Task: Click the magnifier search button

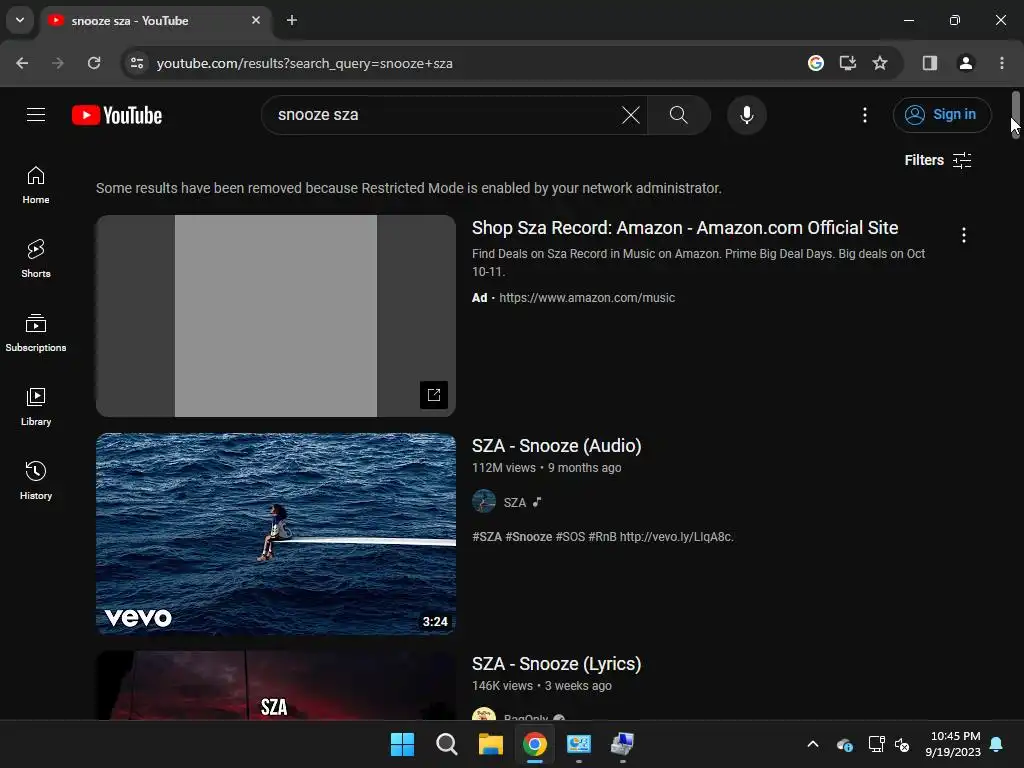Action: click(x=679, y=115)
